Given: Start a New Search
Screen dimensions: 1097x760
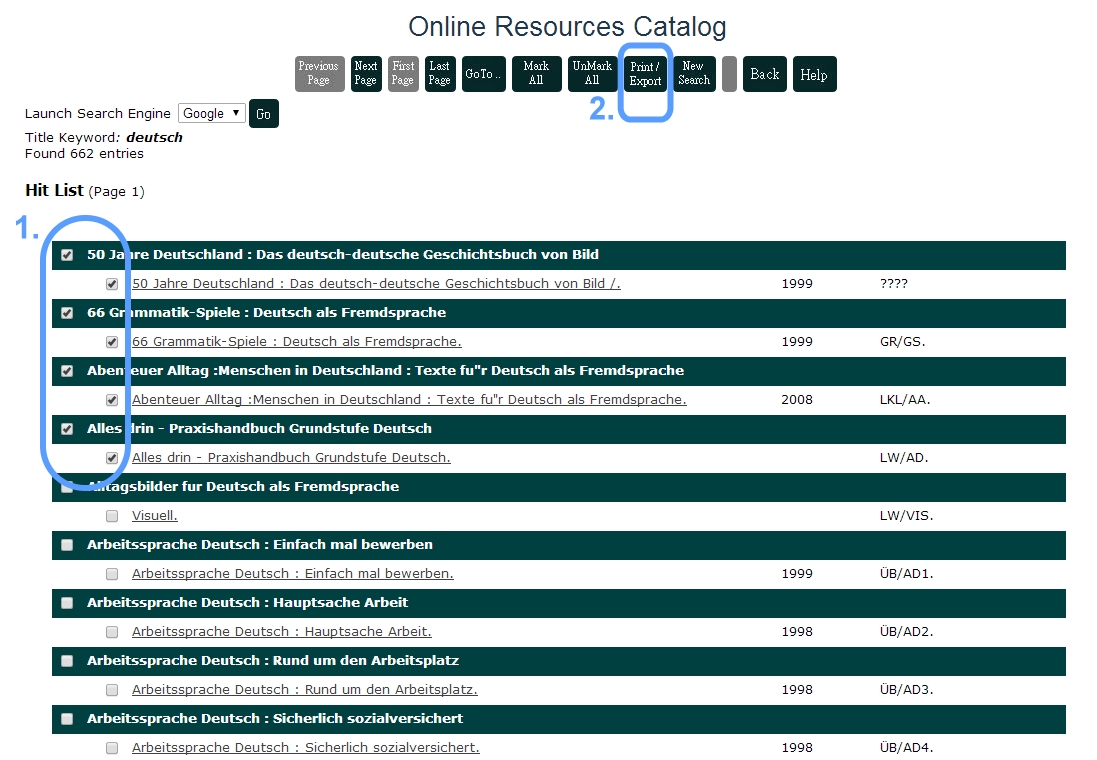Looking at the screenshot, I should [x=694, y=74].
